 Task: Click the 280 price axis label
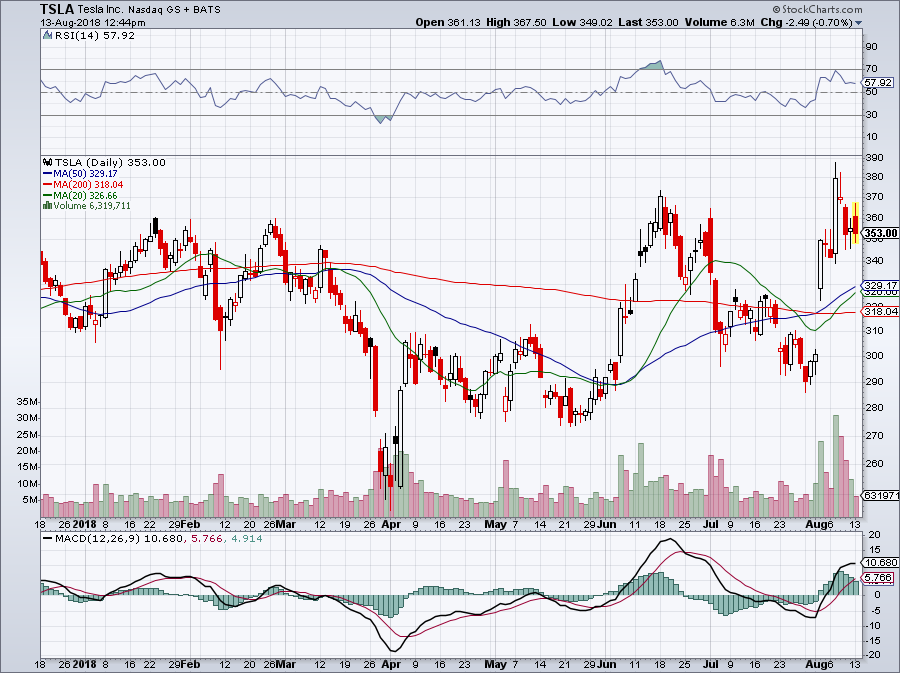pos(874,408)
